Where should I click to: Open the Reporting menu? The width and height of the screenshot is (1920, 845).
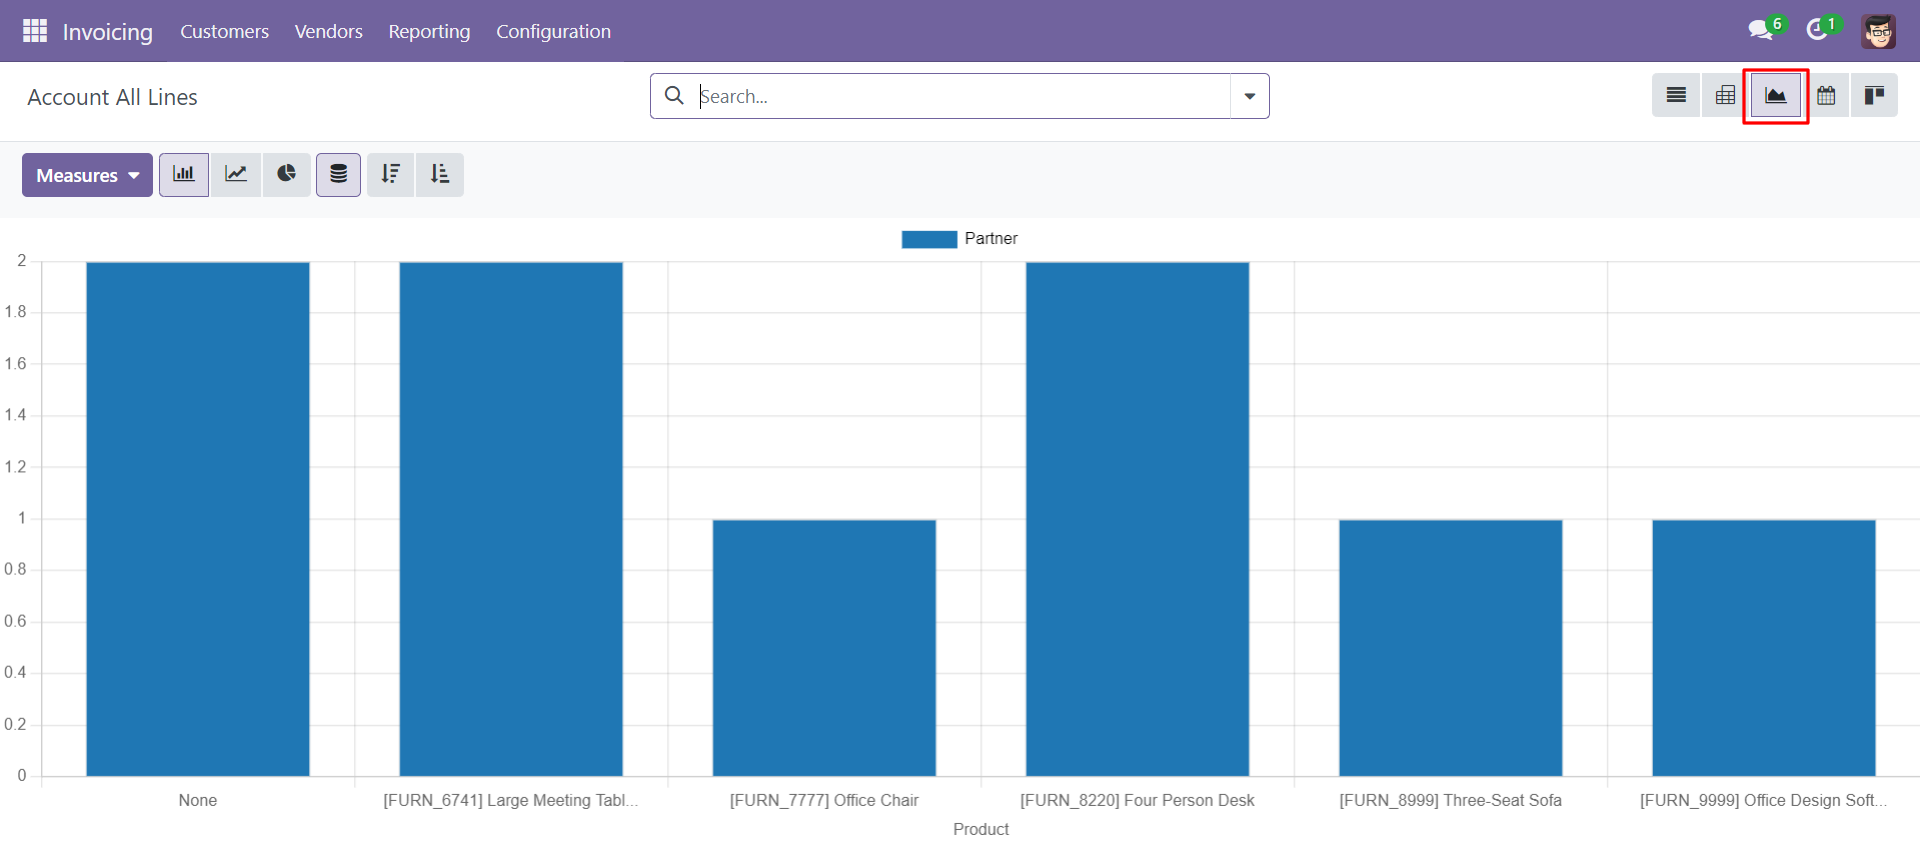coord(429,31)
